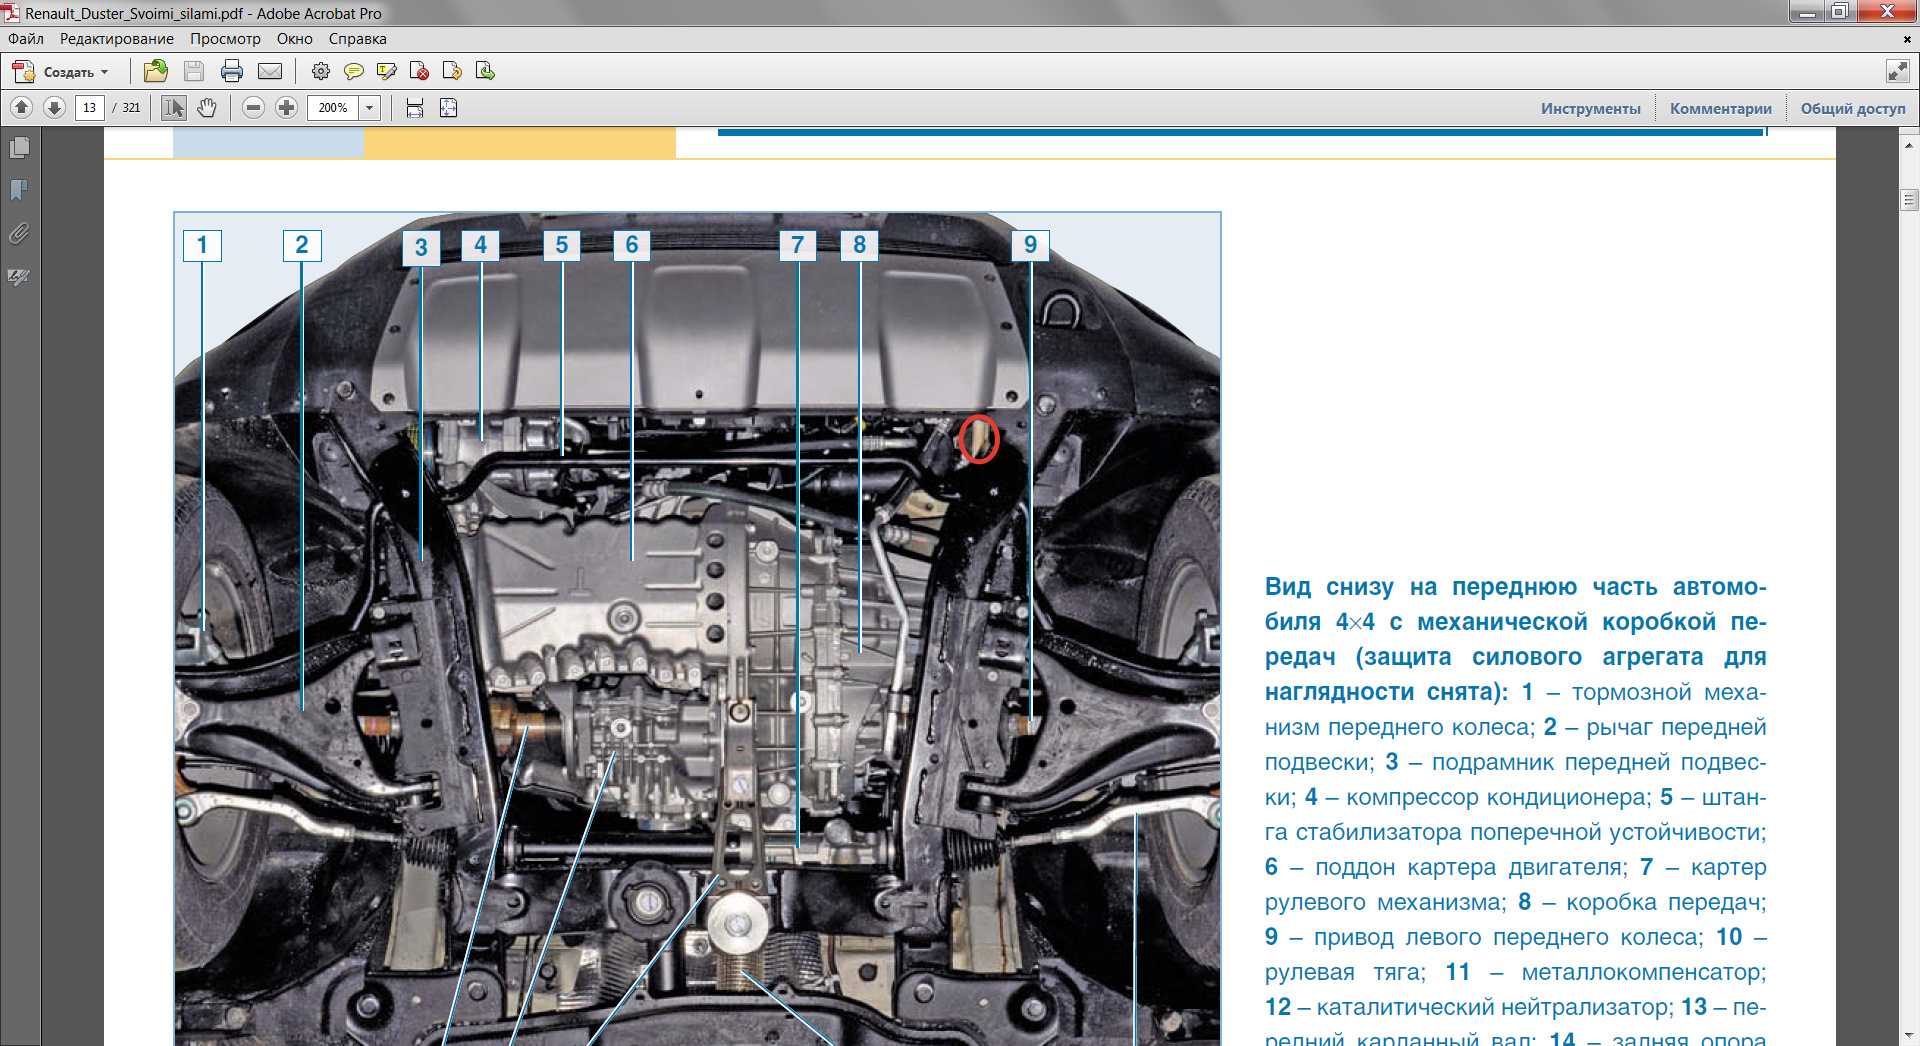Print the document with the printer icon
The width and height of the screenshot is (1920, 1046).
pyautogui.click(x=232, y=71)
